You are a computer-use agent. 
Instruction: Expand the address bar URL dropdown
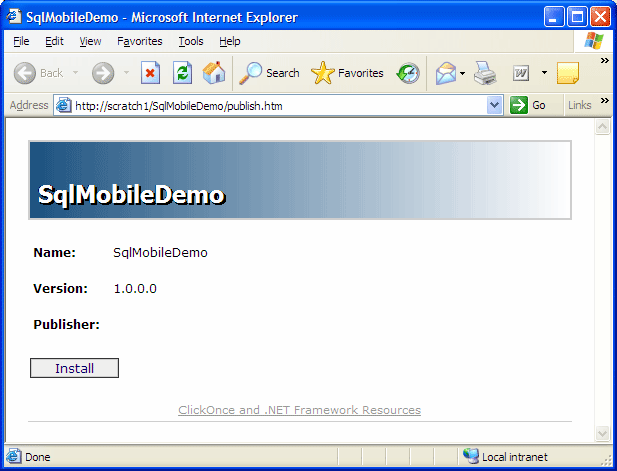point(495,105)
